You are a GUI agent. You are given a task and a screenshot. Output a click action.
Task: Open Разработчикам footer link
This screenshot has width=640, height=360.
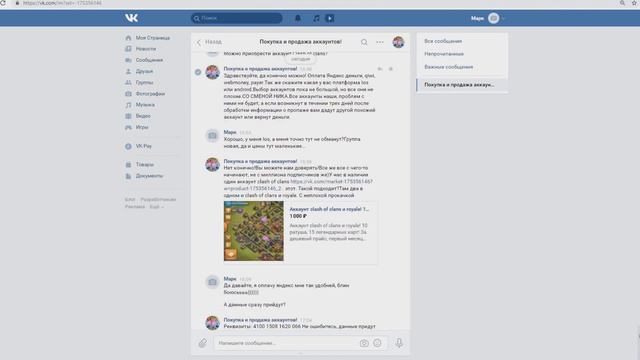click(158, 200)
